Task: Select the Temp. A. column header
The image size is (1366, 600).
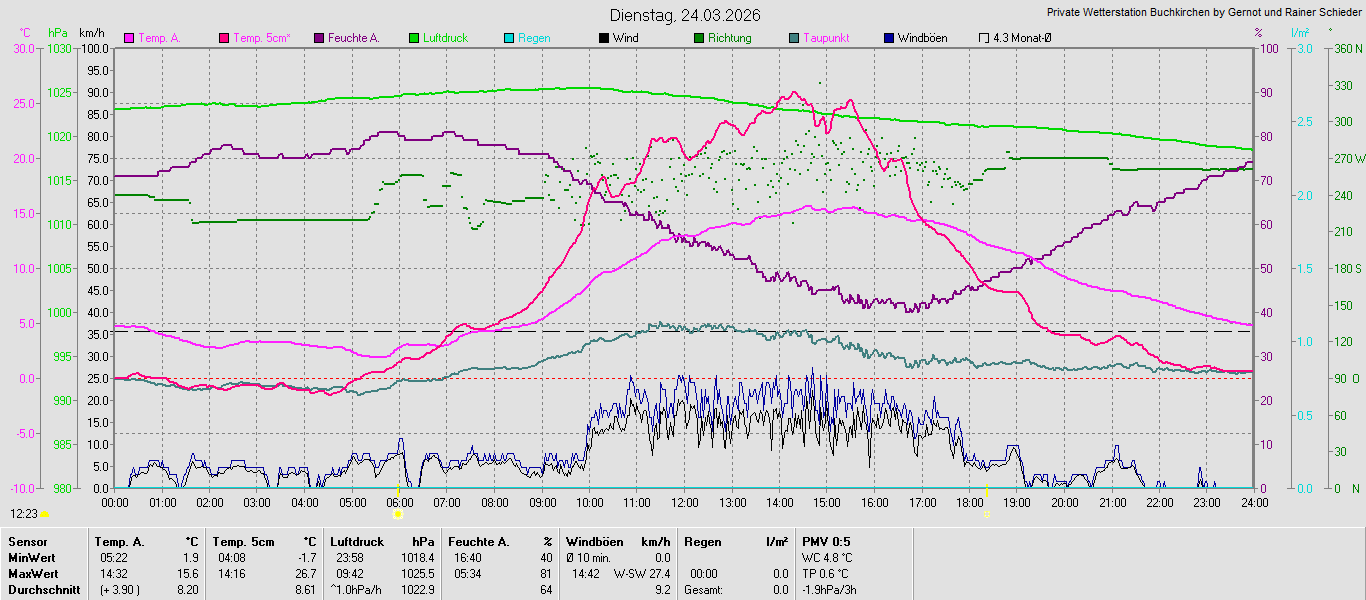Action: (118, 542)
